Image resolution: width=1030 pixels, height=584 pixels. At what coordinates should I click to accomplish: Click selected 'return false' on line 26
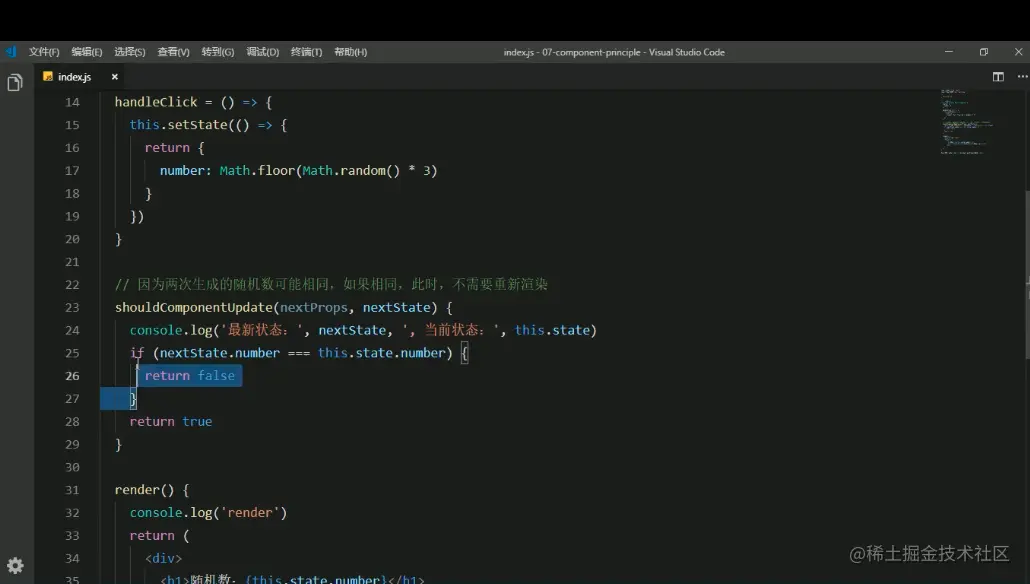click(x=190, y=376)
